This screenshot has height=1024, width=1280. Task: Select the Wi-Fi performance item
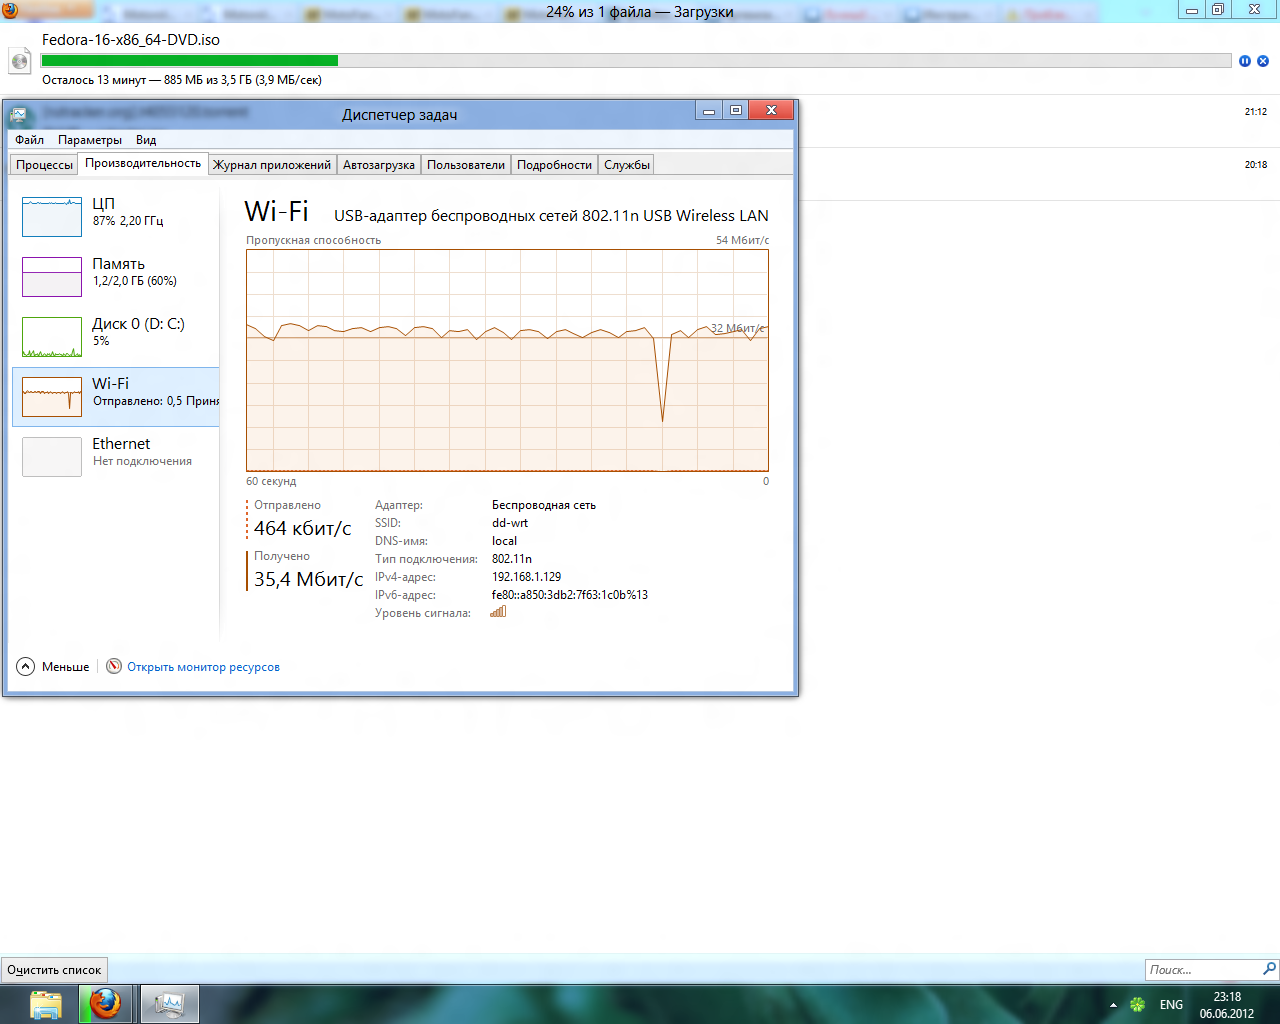(116, 397)
